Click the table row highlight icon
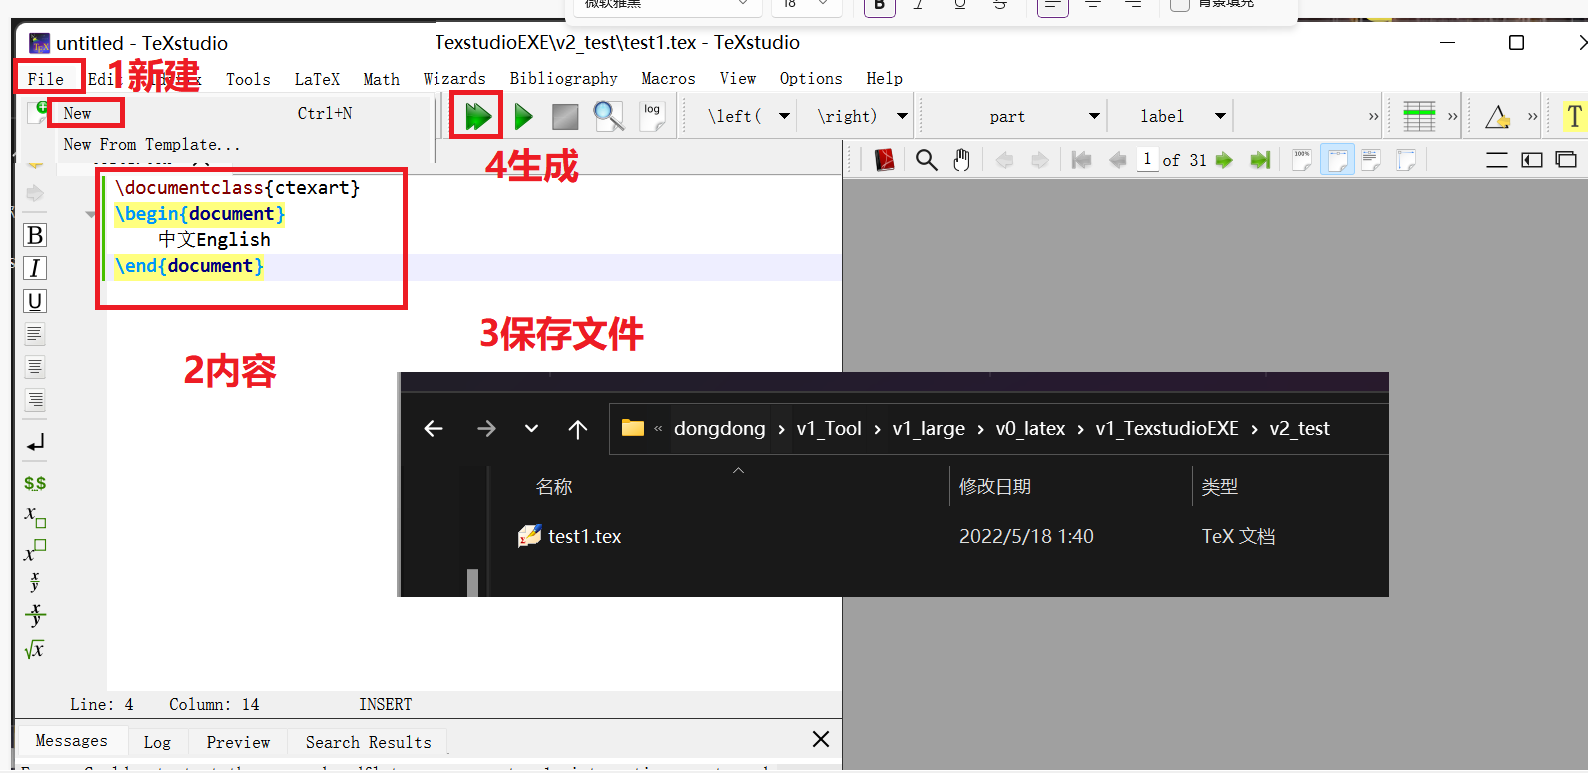This screenshot has width=1588, height=773. click(x=1419, y=116)
